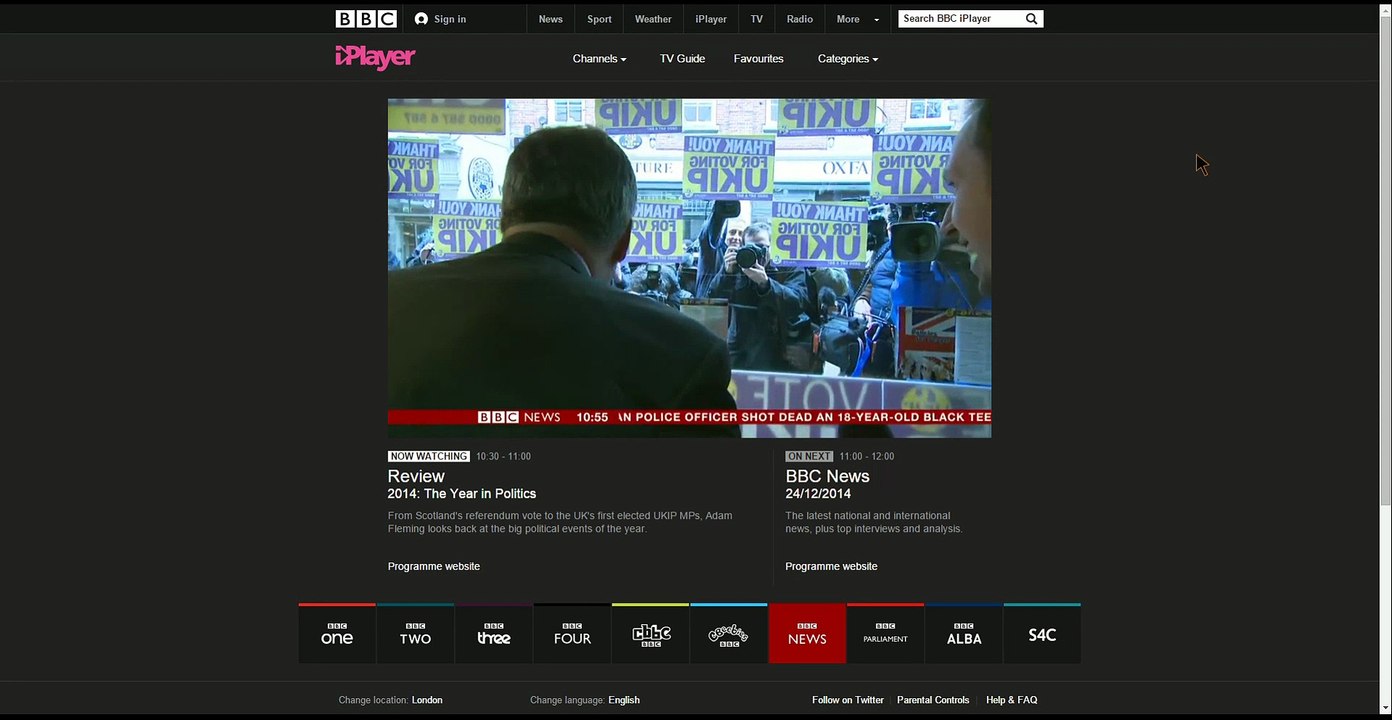
Task: Switch to the BBC Four channel
Action: (x=572, y=633)
